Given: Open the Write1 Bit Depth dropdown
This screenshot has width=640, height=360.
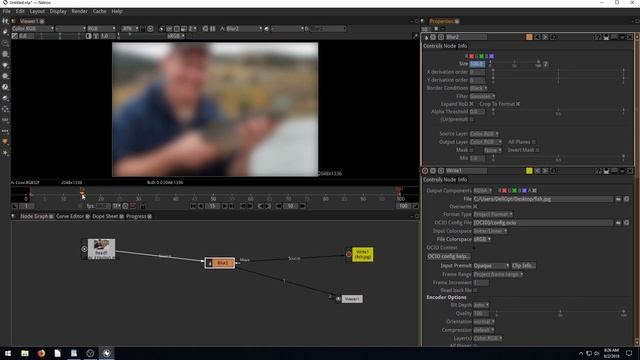Looking at the screenshot, I should tap(481, 305).
